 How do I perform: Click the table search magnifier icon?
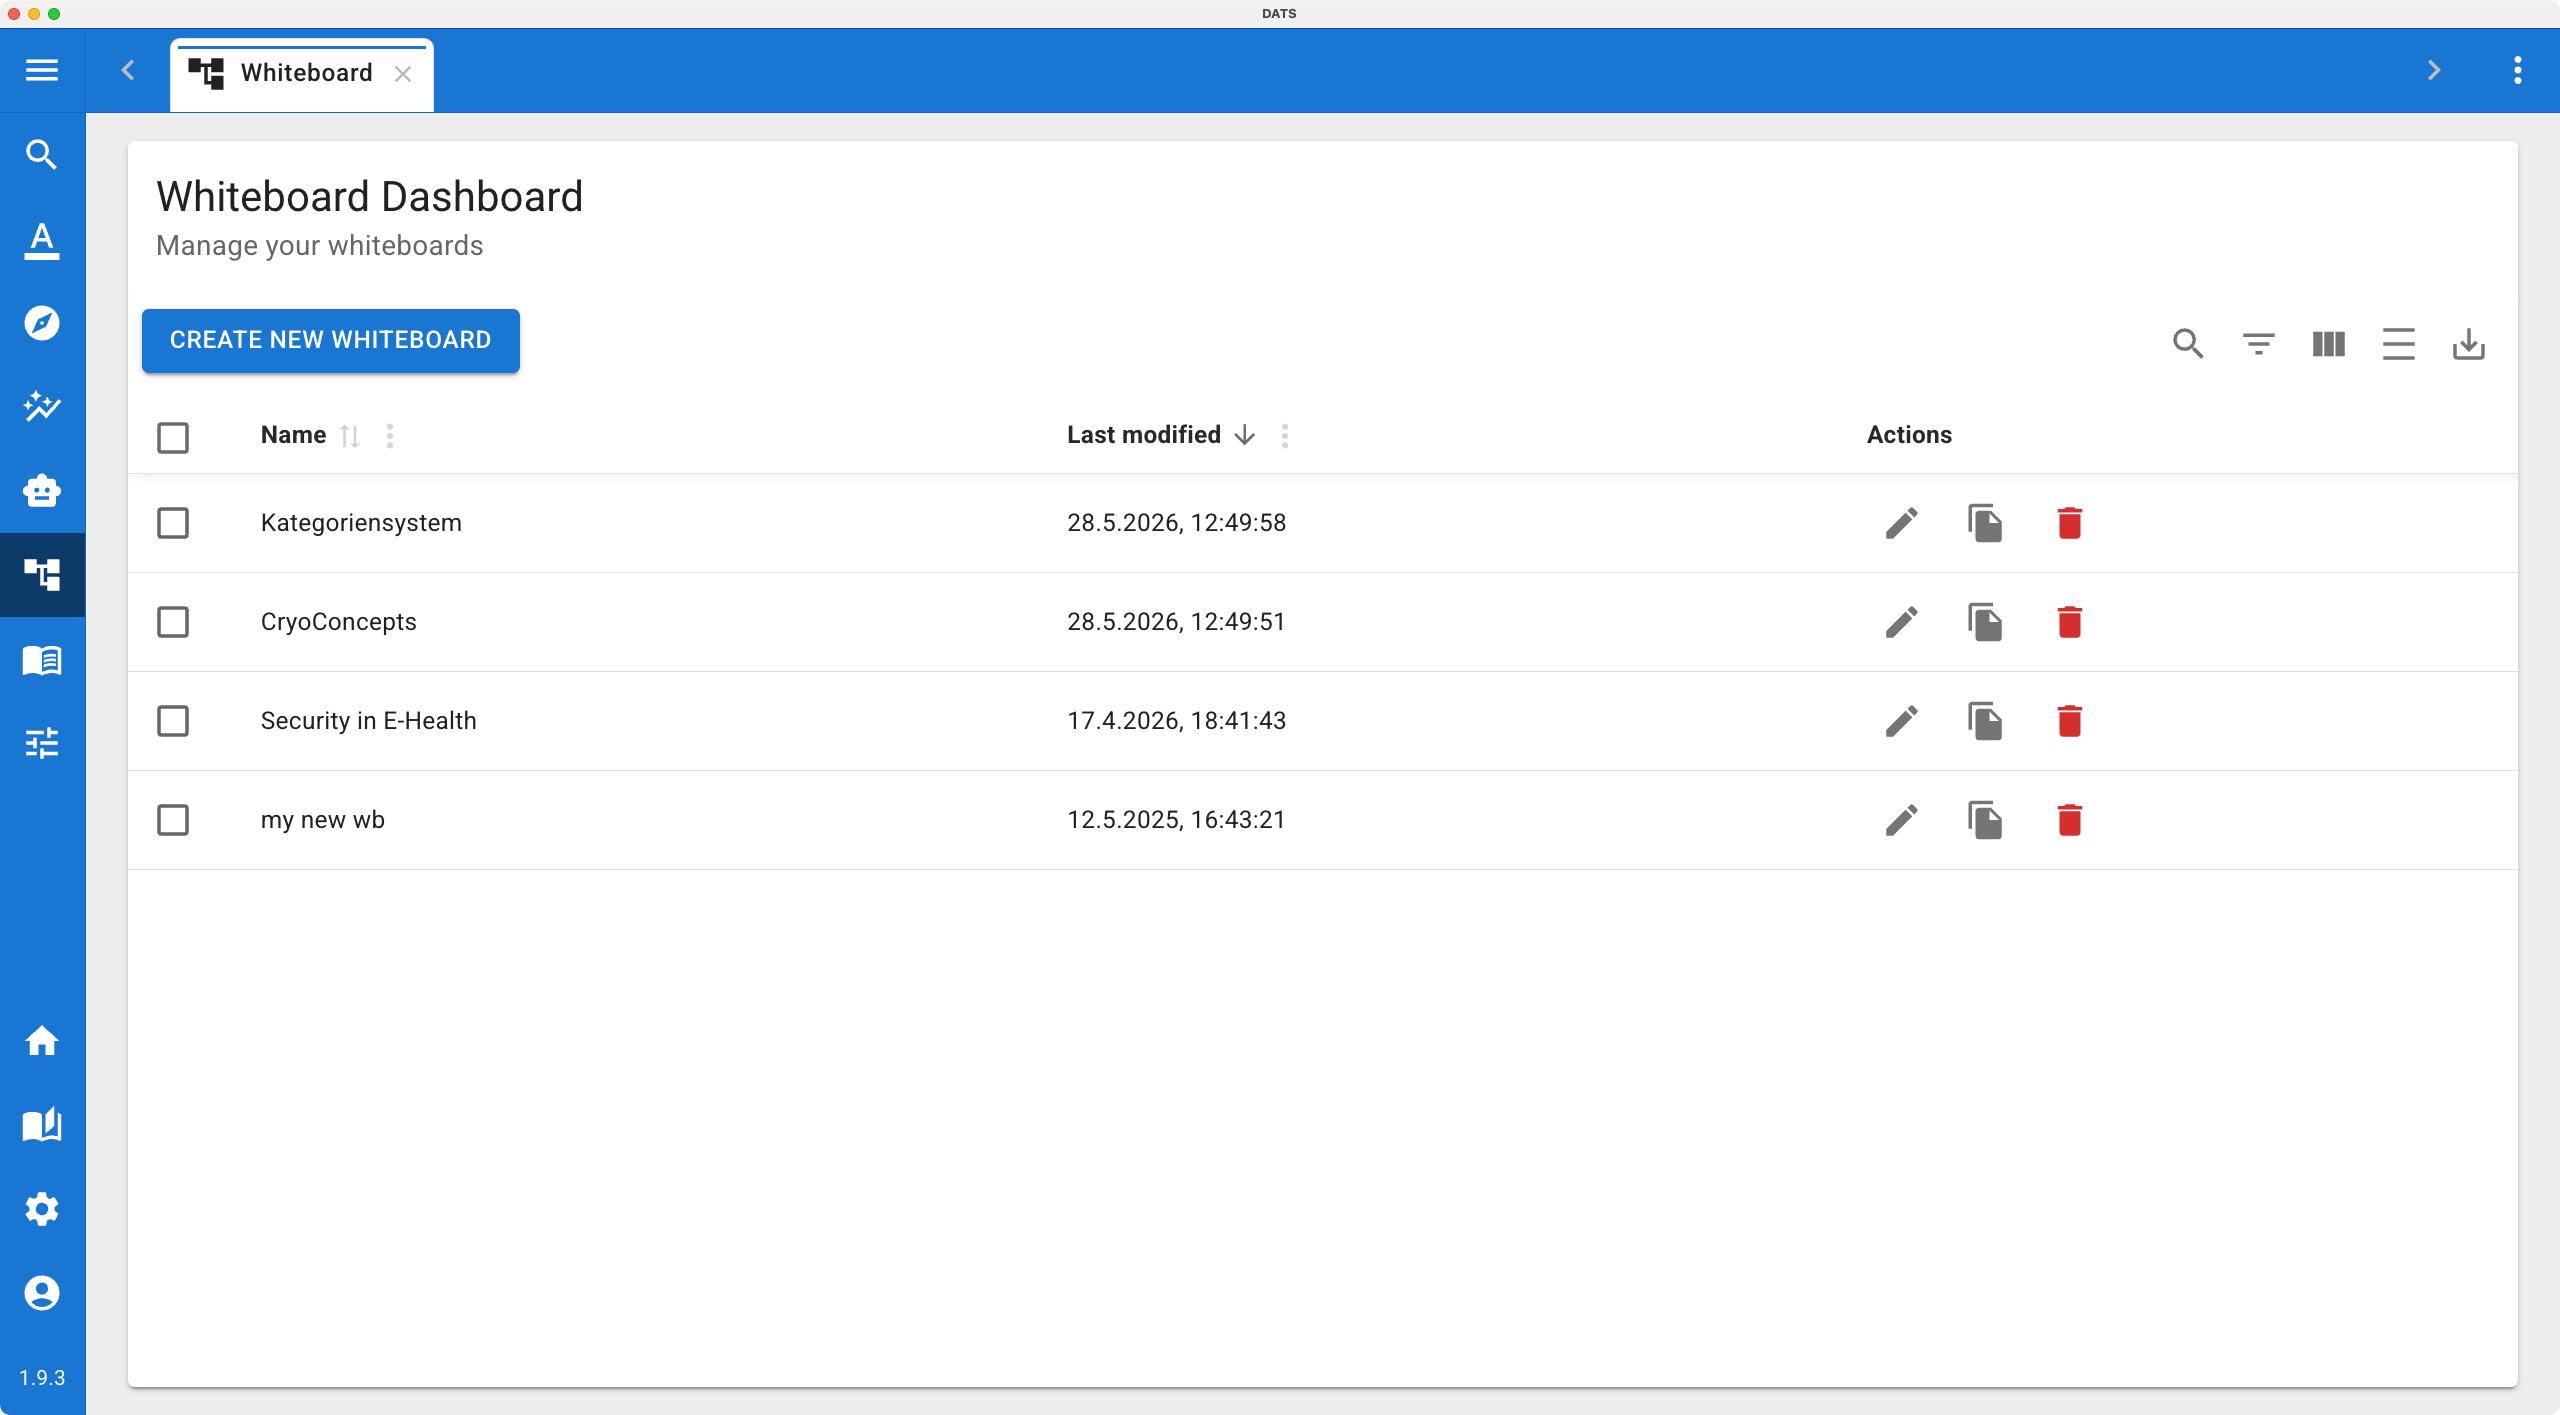(x=2188, y=344)
